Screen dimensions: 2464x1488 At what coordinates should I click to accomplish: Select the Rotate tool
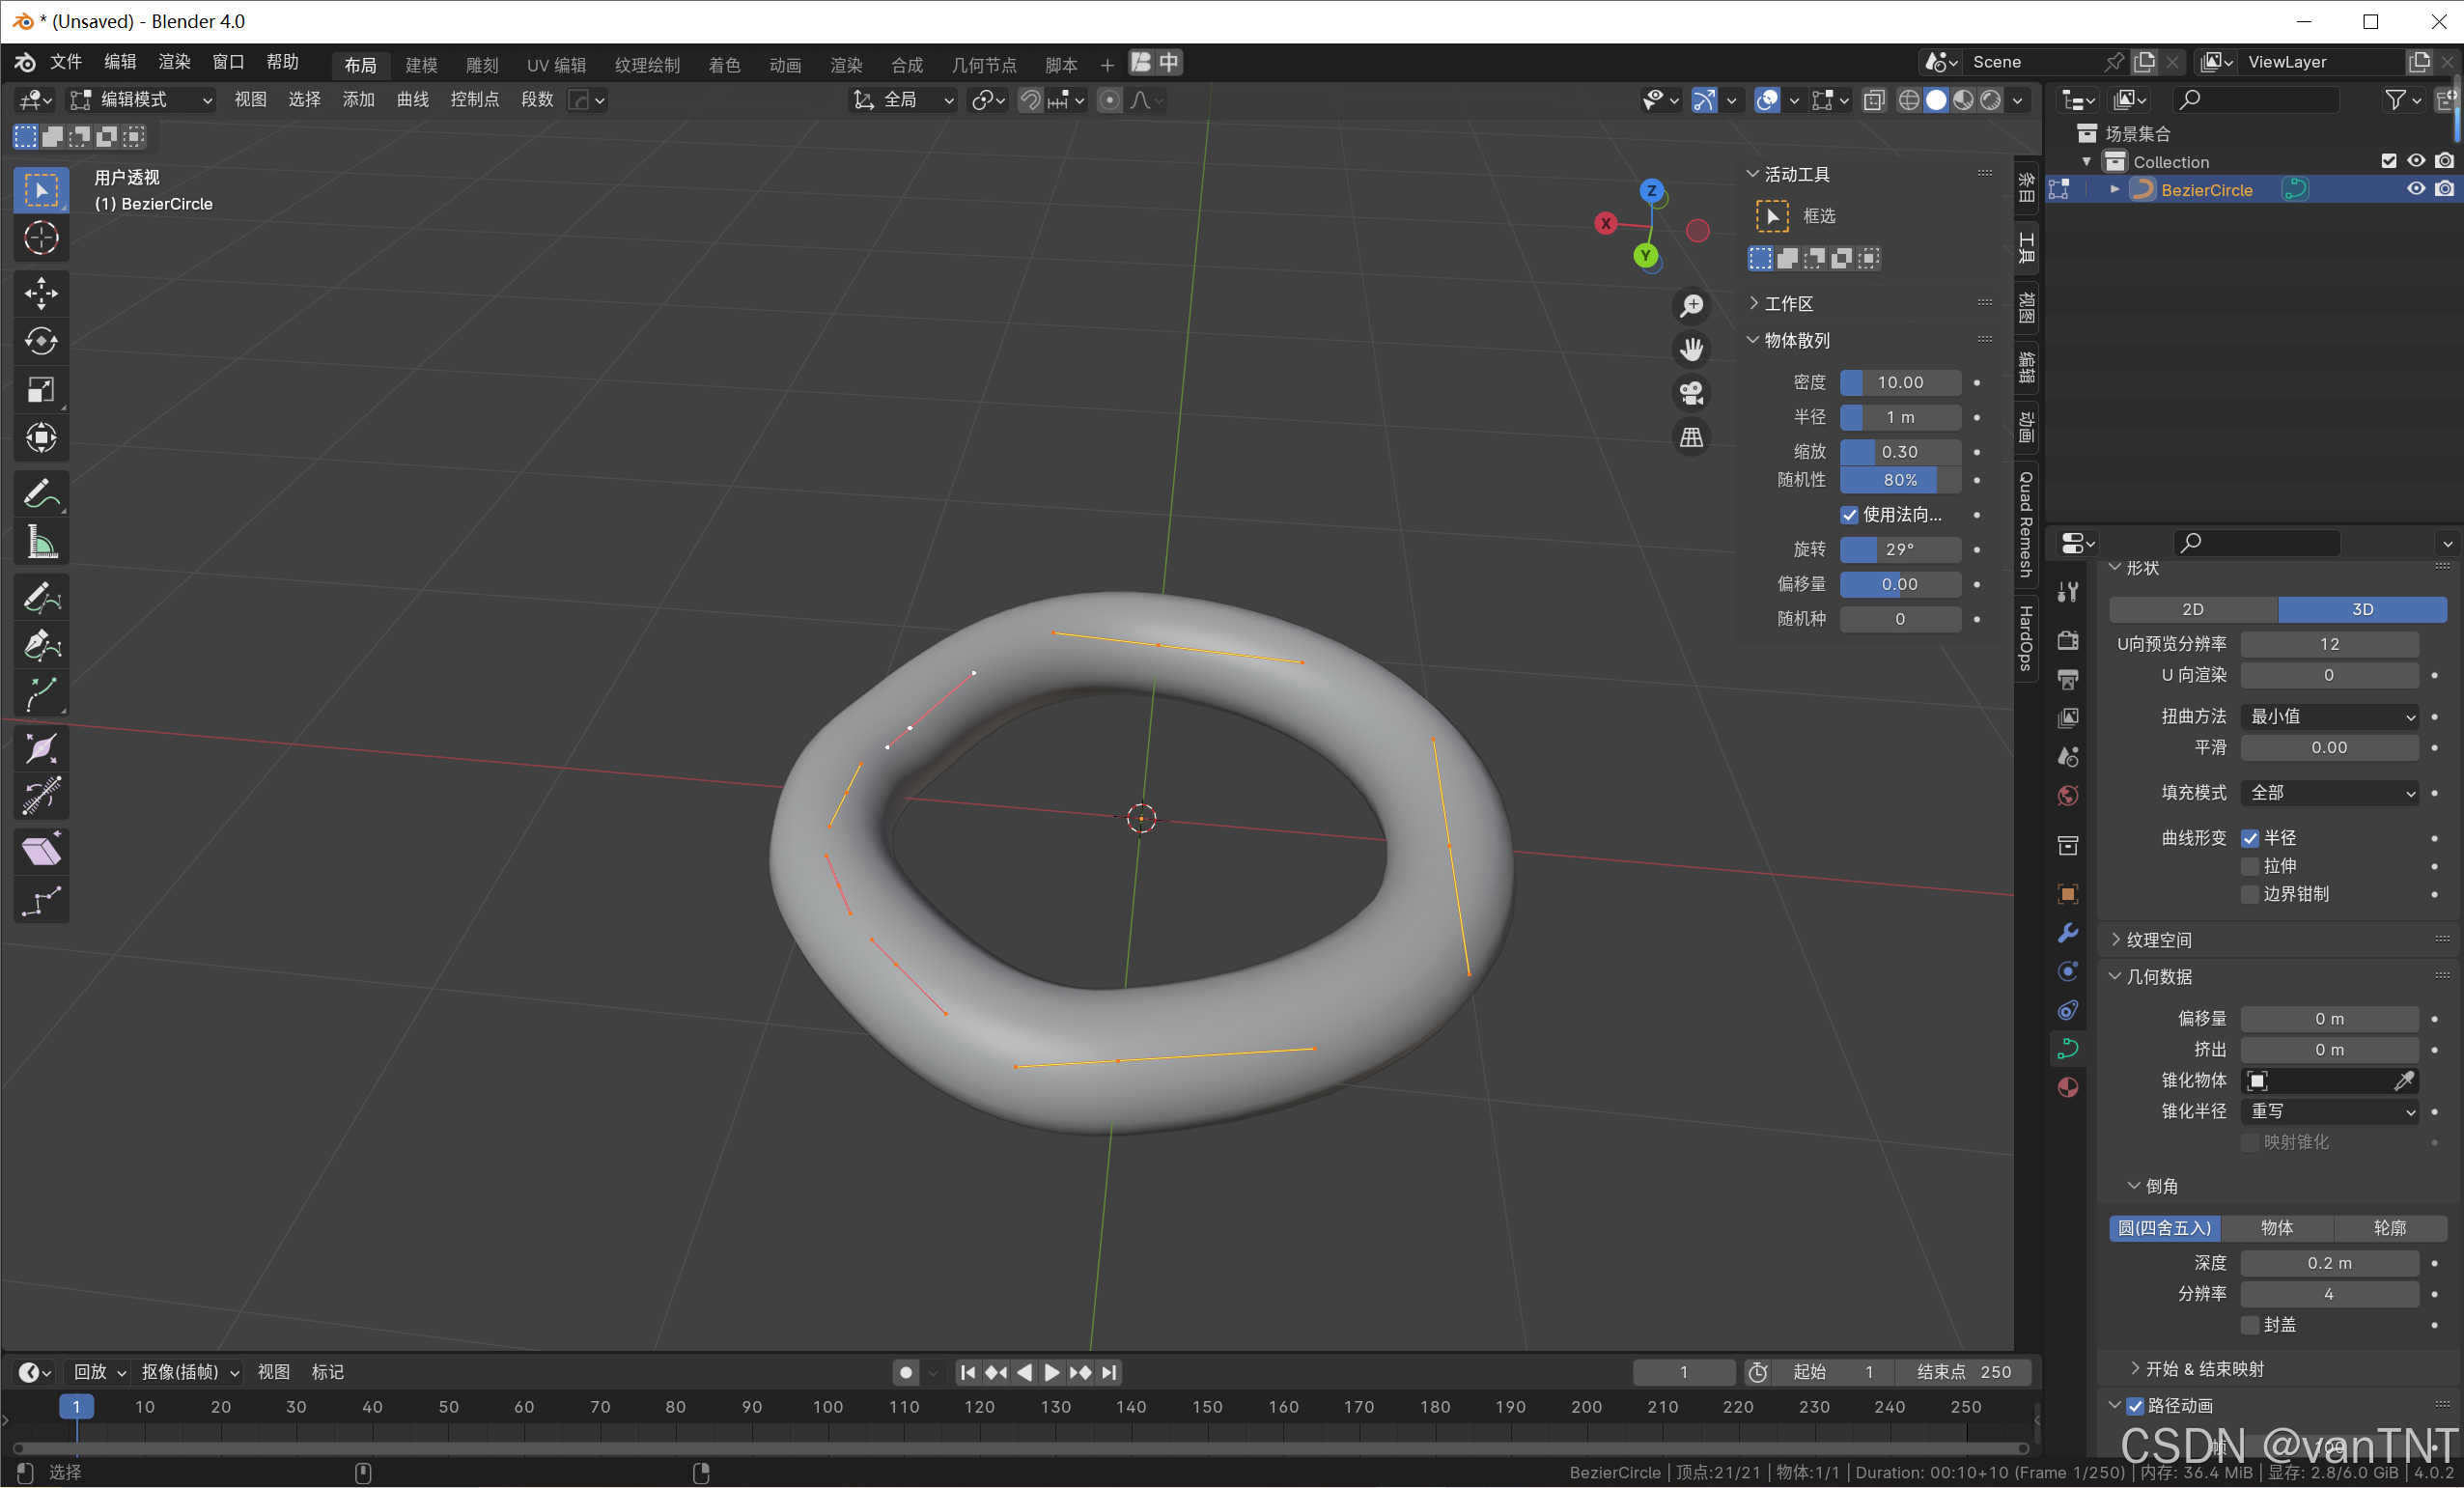pyautogui.click(x=41, y=341)
